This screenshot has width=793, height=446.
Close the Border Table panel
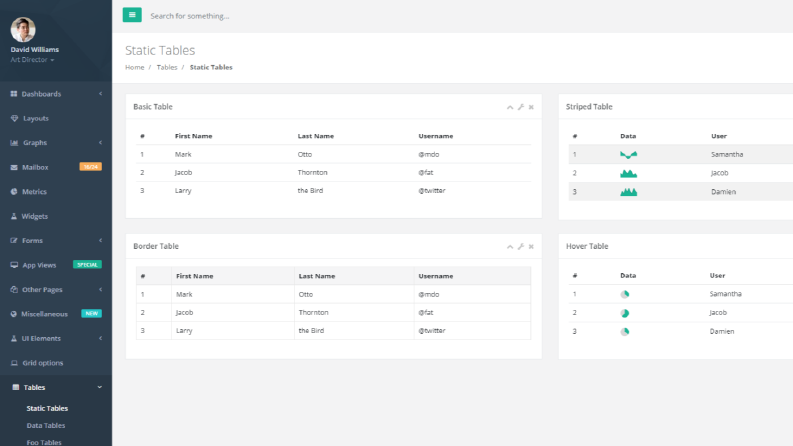point(531,247)
